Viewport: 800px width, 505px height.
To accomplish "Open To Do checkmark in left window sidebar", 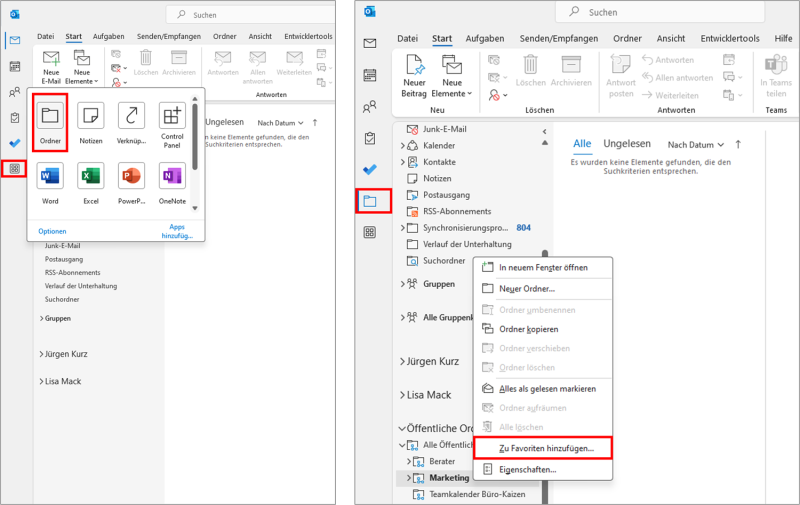I will pyautogui.click(x=15, y=143).
